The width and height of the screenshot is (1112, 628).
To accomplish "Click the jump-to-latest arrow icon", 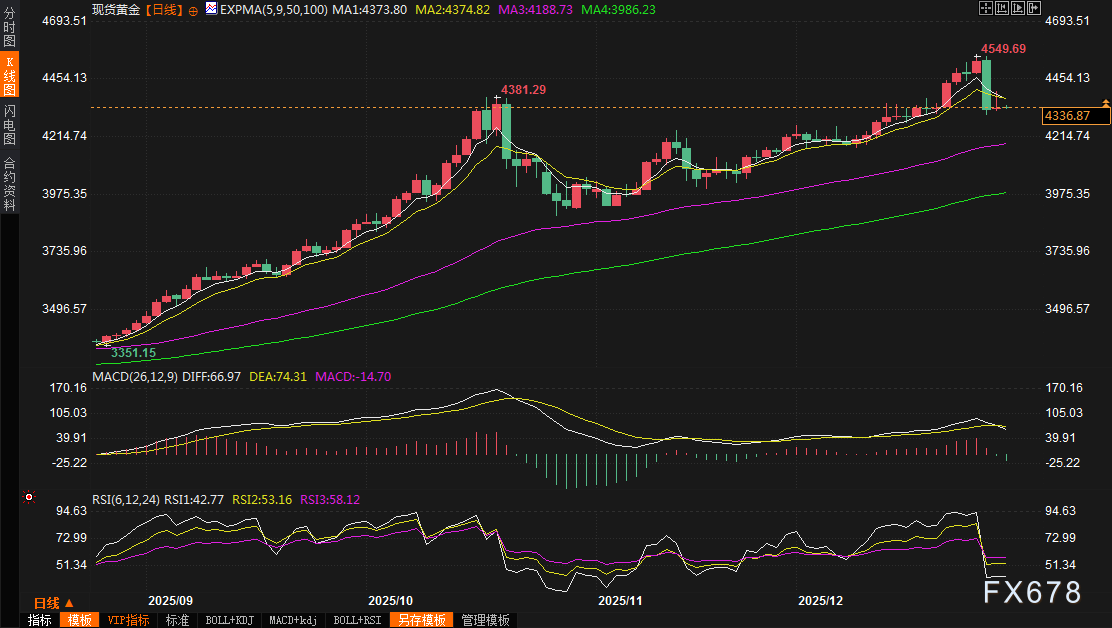I will [1036, 8].
